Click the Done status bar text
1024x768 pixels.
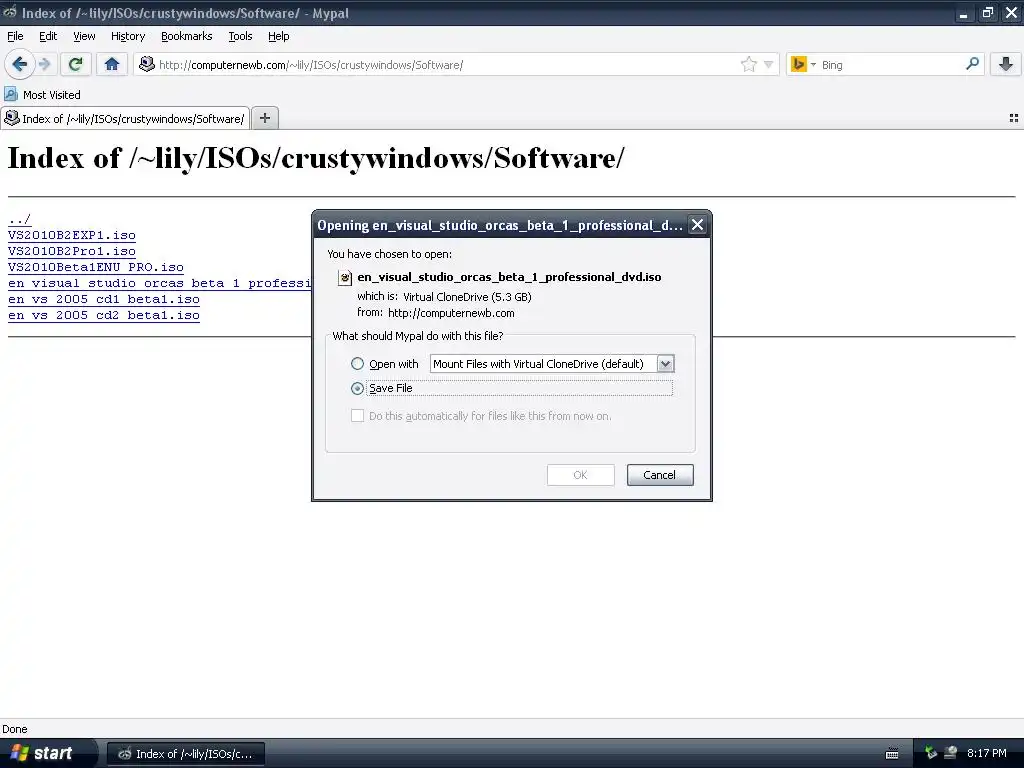click(15, 729)
